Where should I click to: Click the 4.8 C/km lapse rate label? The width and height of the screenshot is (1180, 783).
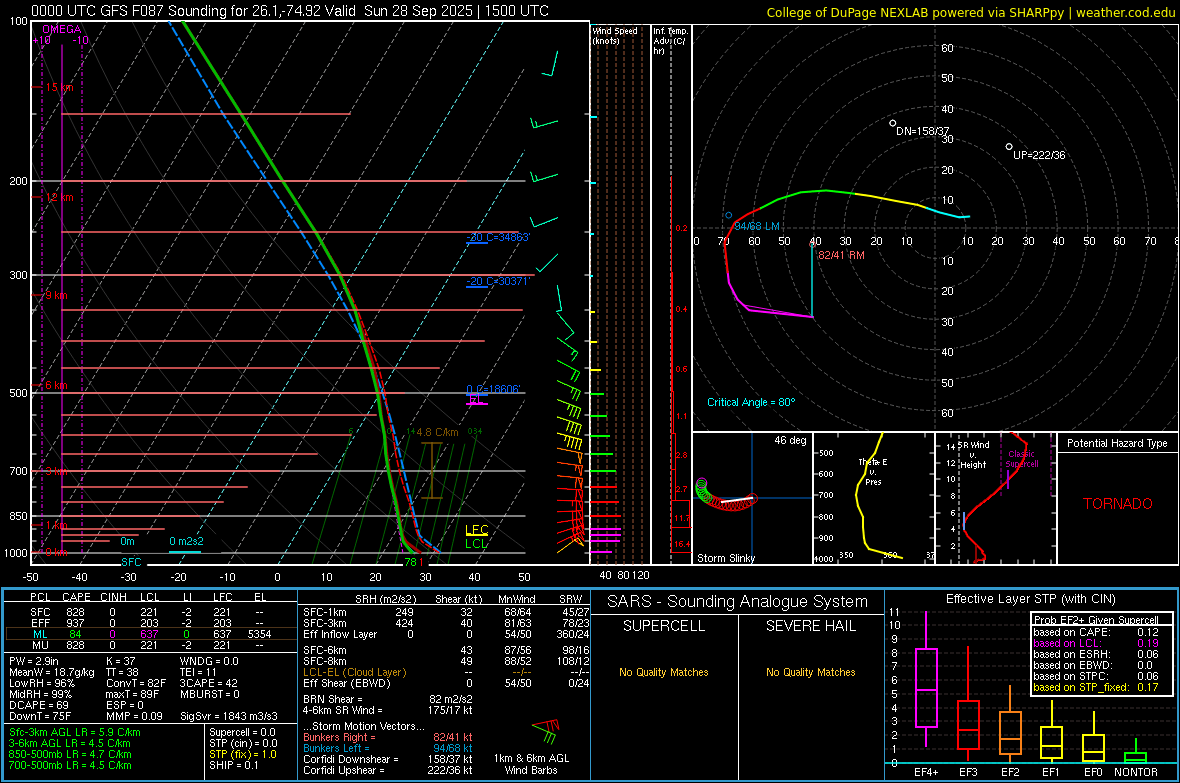click(437, 432)
